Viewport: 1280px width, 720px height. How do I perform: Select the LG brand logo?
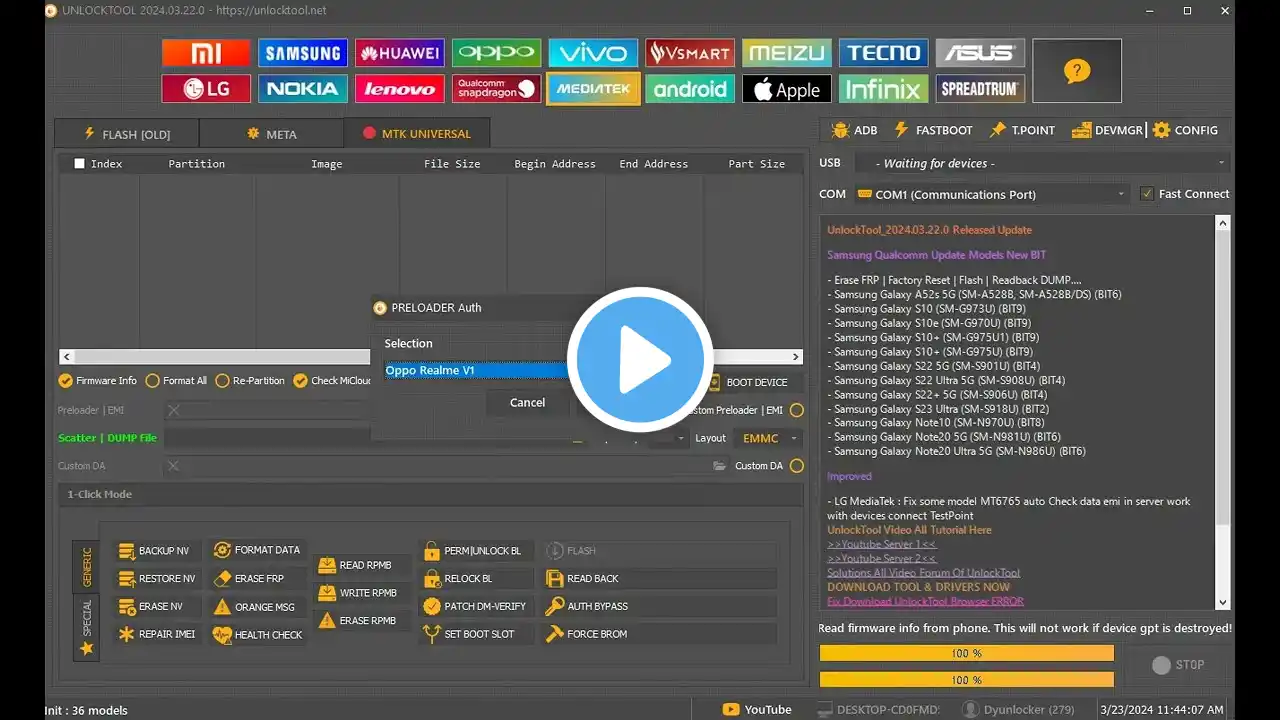click(206, 89)
